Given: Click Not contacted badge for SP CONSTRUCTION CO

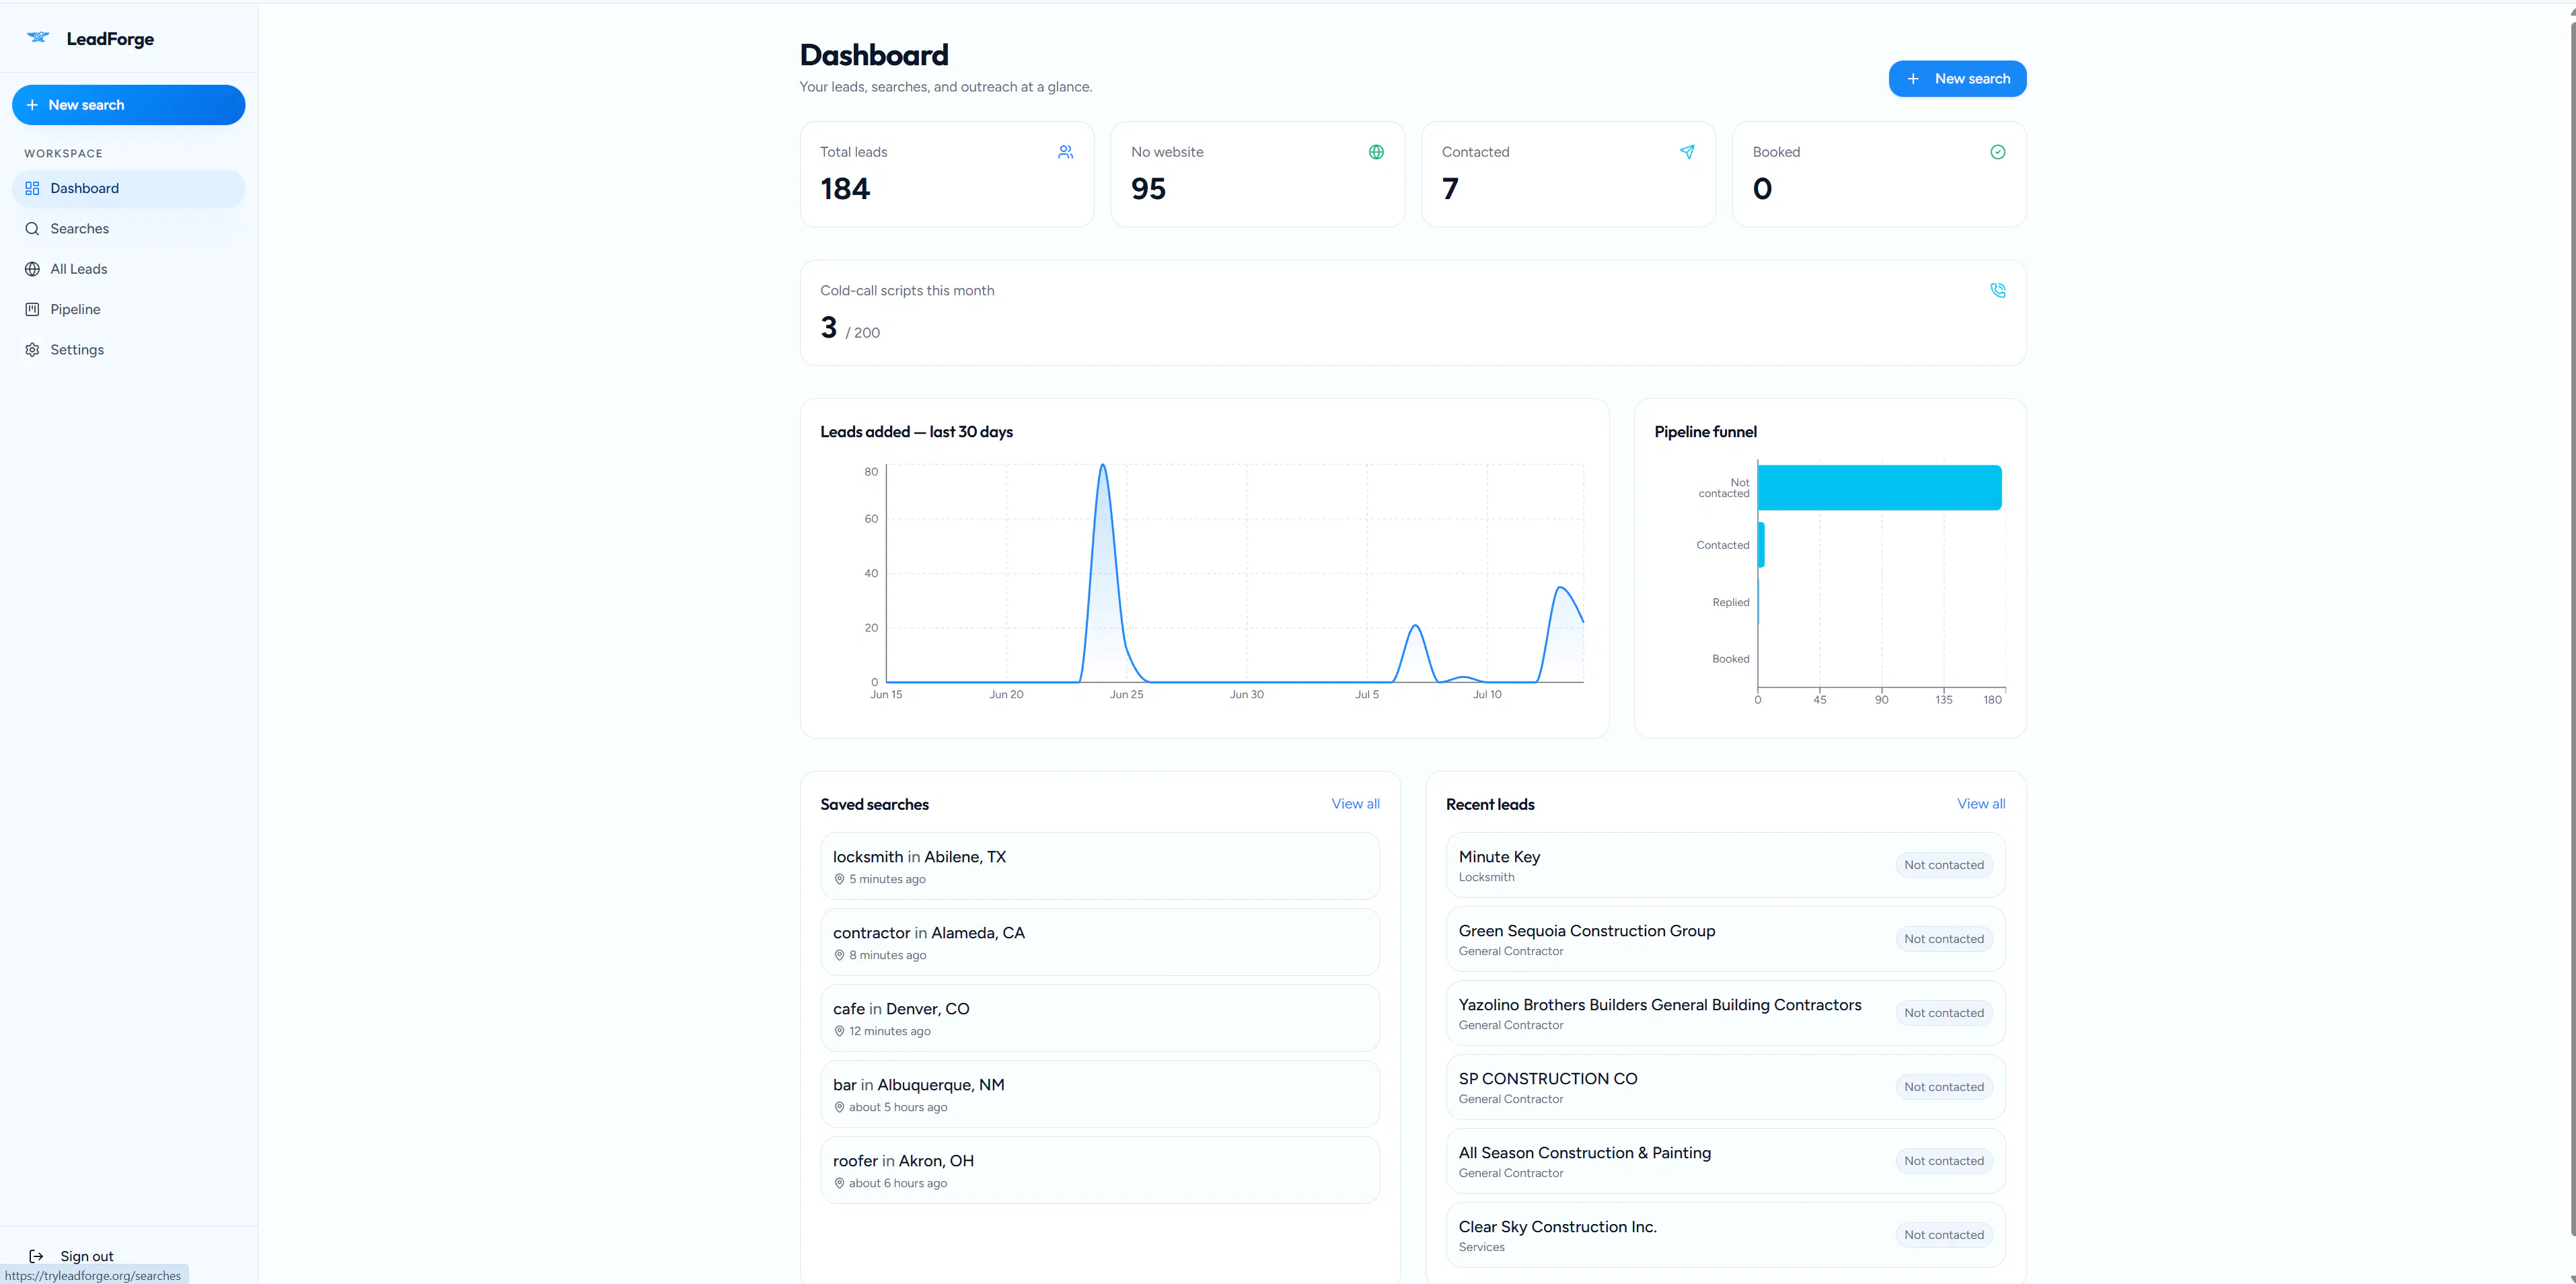Looking at the screenshot, I should click(1943, 1087).
